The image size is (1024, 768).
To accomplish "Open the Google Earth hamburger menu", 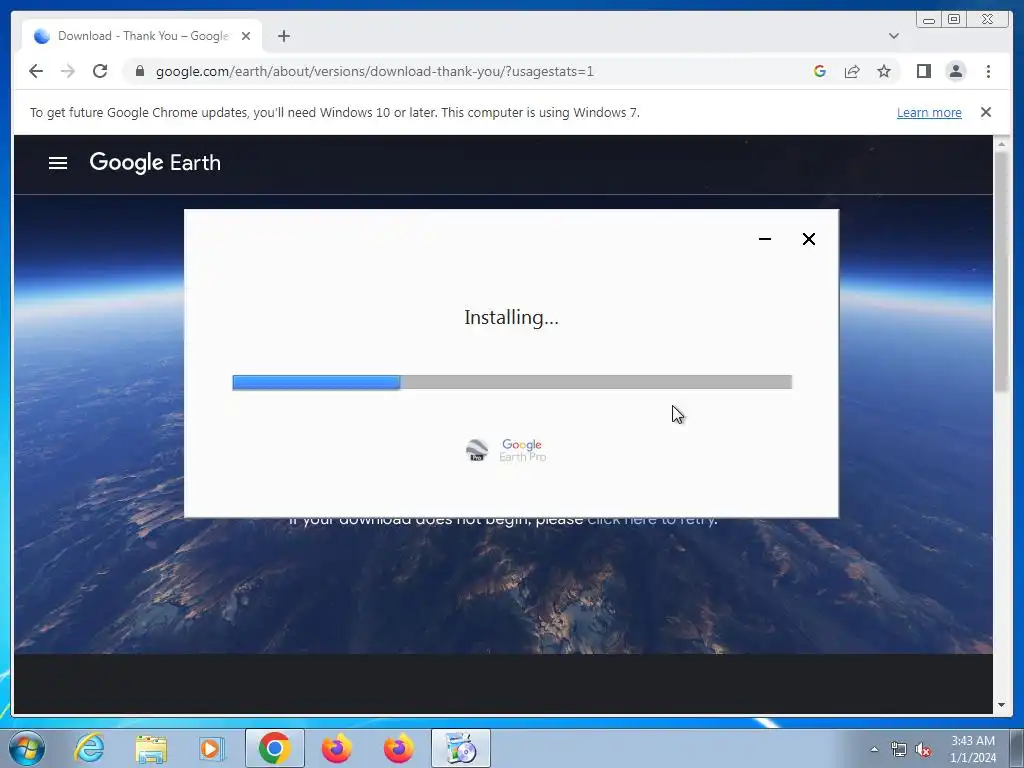I will tap(58, 163).
